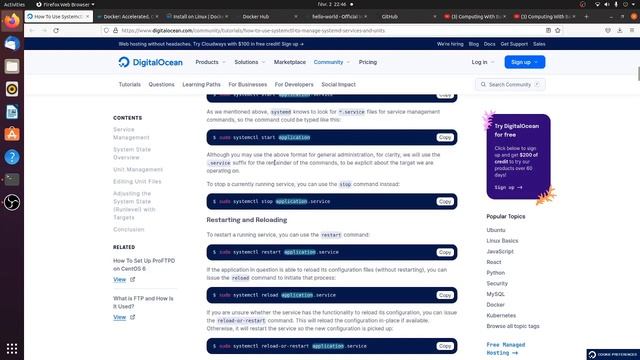The image size is (640, 360).
Task: Open the Docker popular topic
Action: point(496,305)
